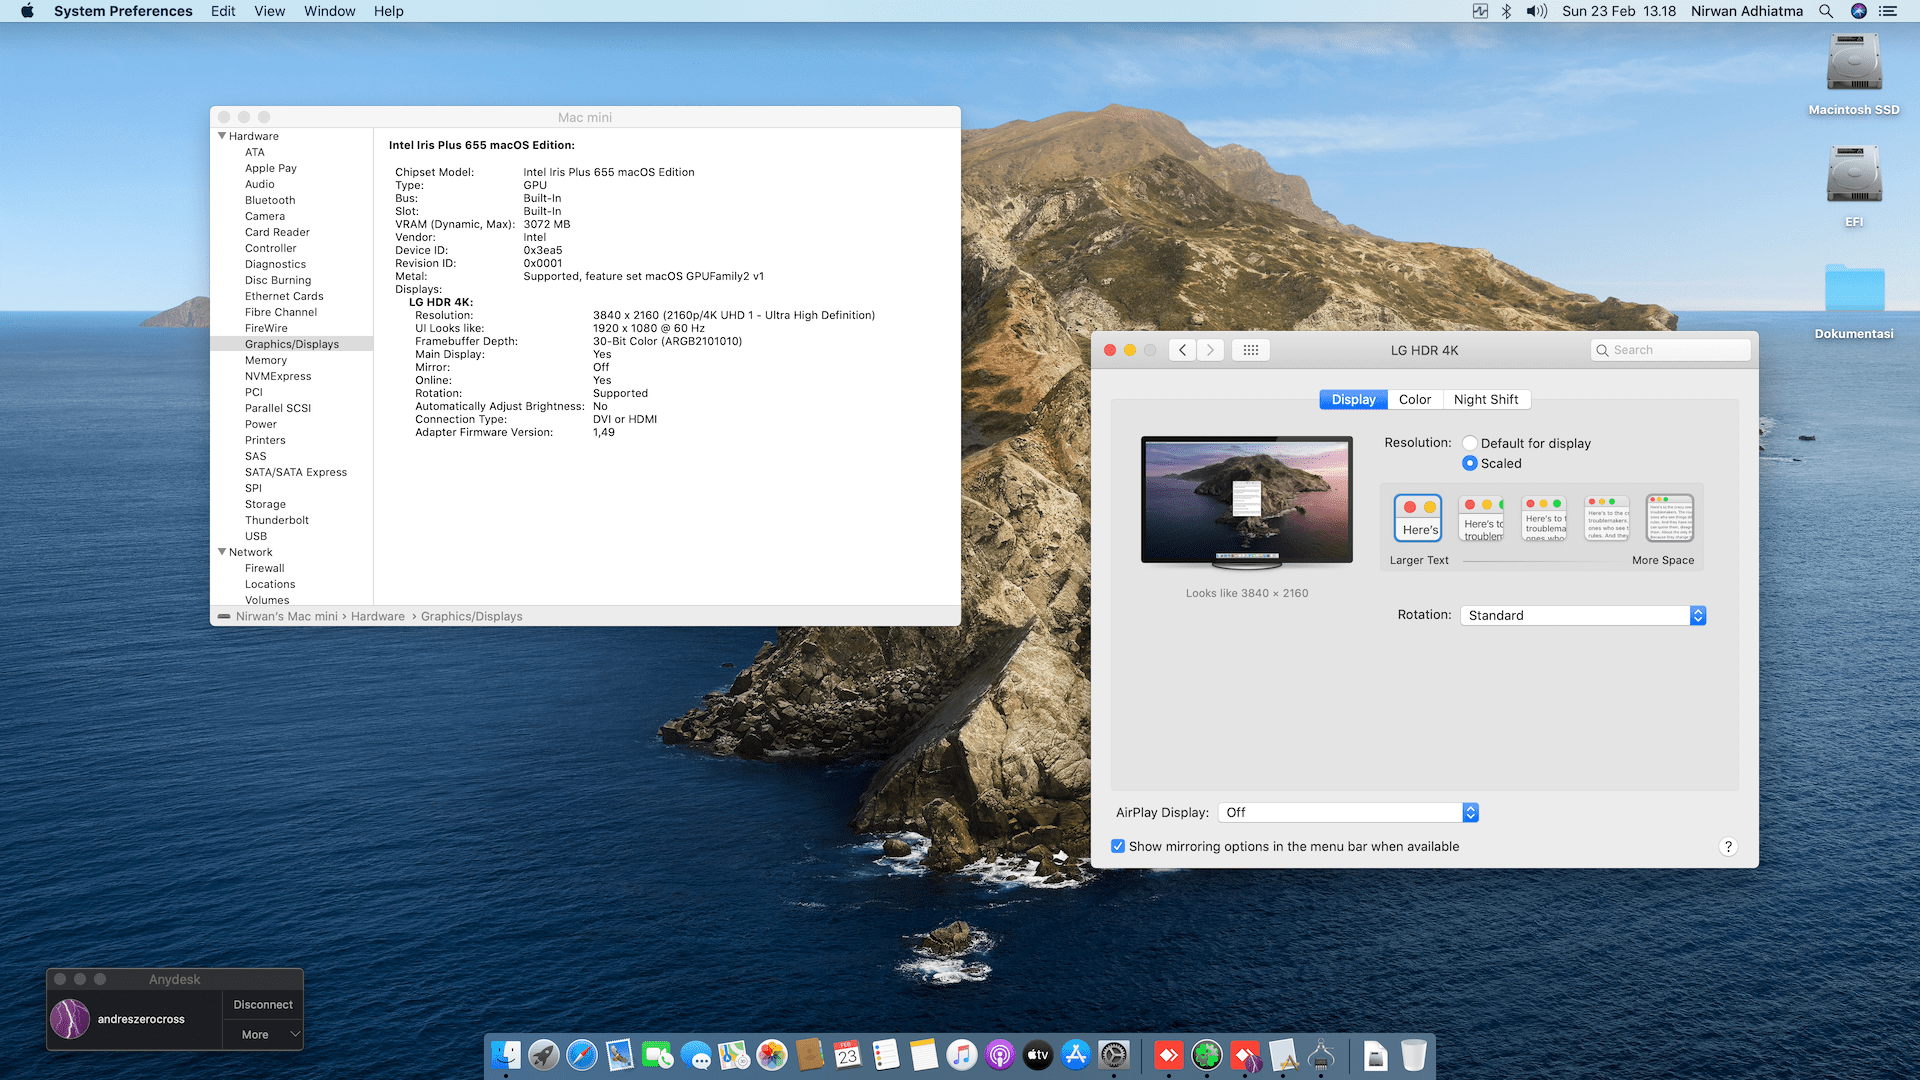Viewport: 1920px width, 1080px height.
Task: Go back in System Preferences
Action: tap(1183, 350)
